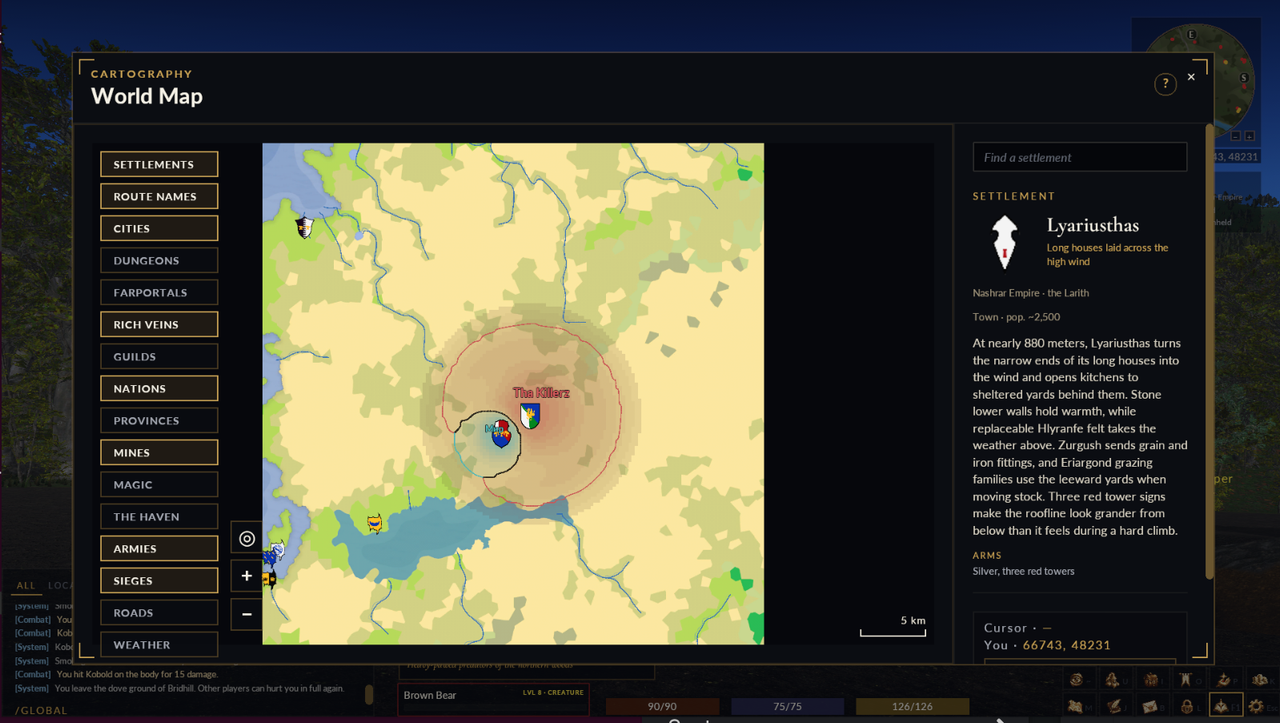Show the Guilds layer
The image size is (1280, 723).
(159, 356)
